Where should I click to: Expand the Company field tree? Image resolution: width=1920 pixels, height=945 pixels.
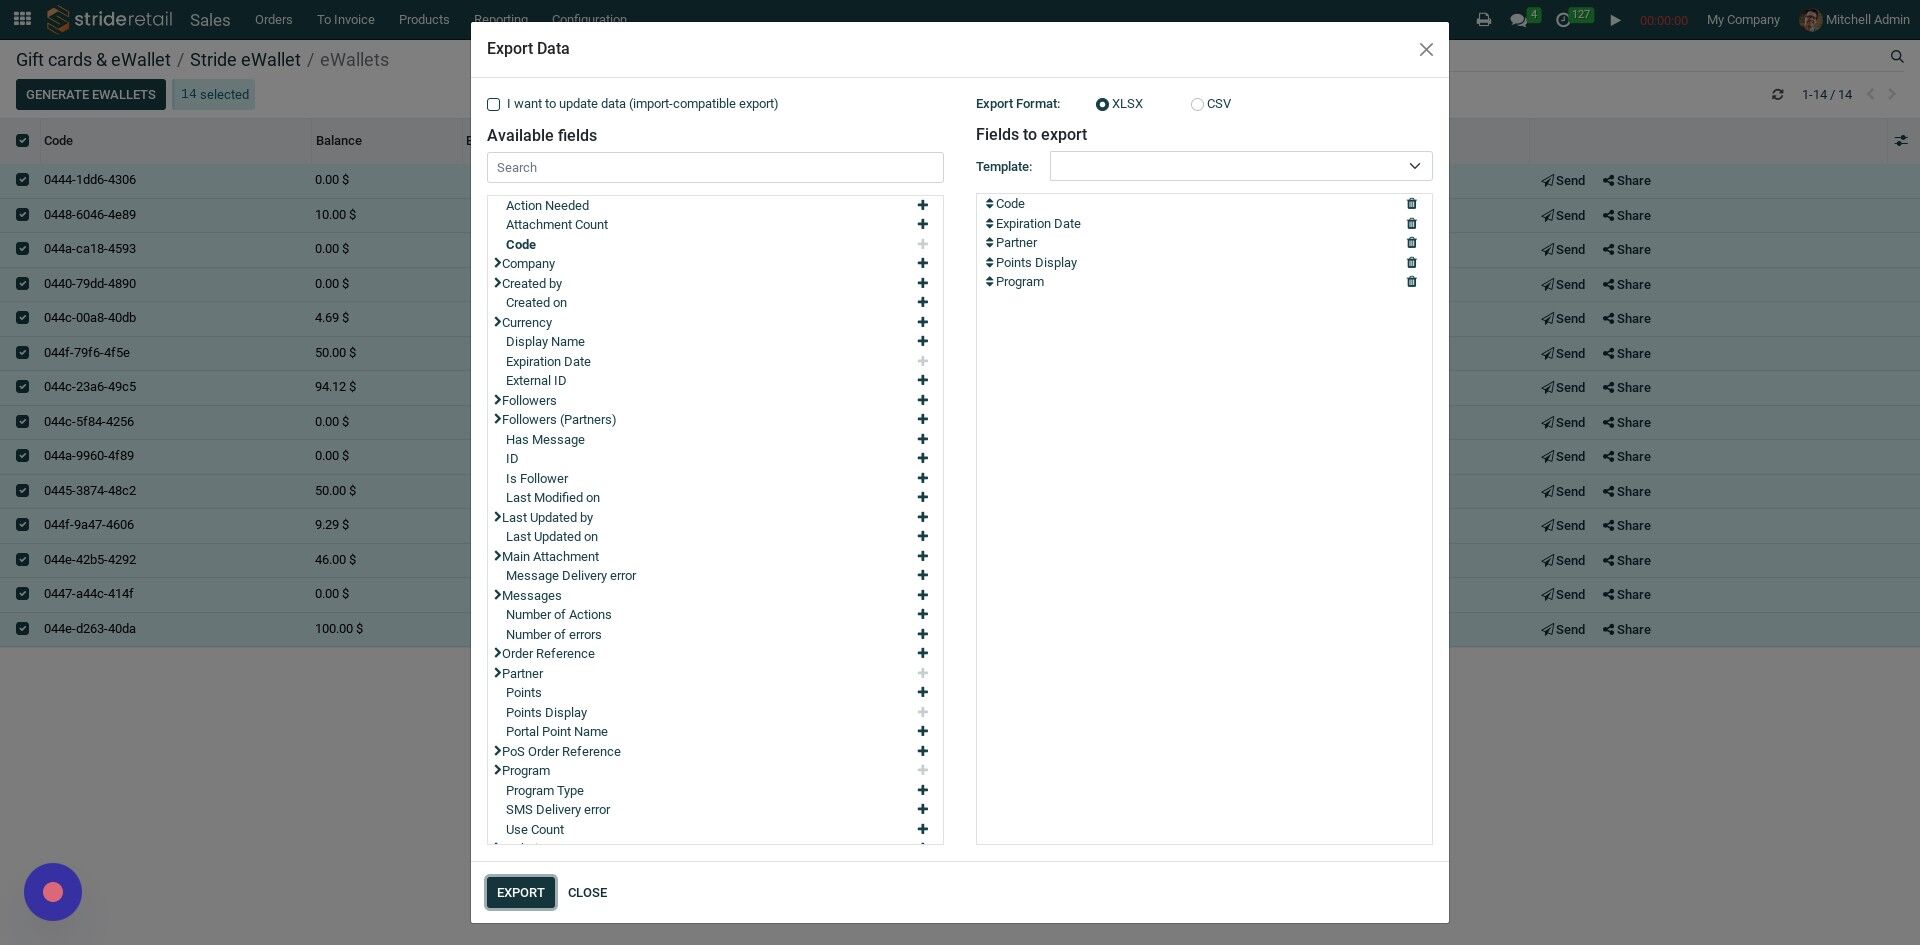pos(497,263)
